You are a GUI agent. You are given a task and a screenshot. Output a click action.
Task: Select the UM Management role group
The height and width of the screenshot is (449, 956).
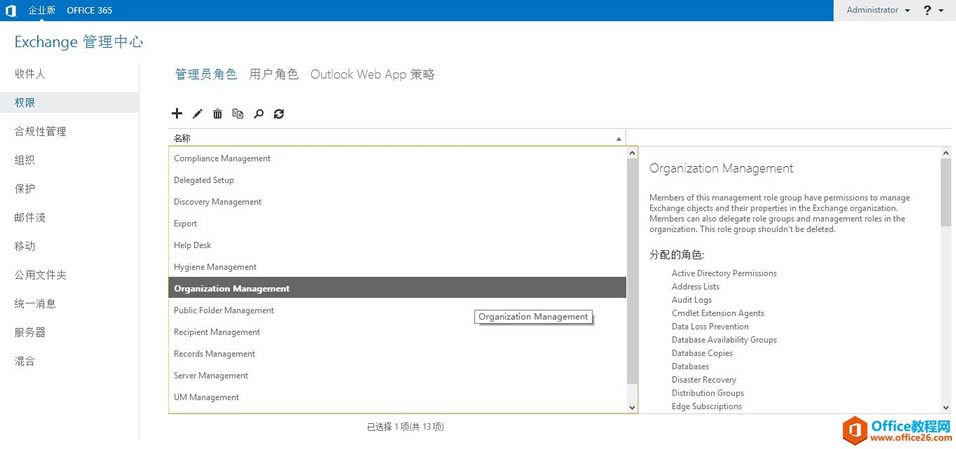(x=398, y=397)
